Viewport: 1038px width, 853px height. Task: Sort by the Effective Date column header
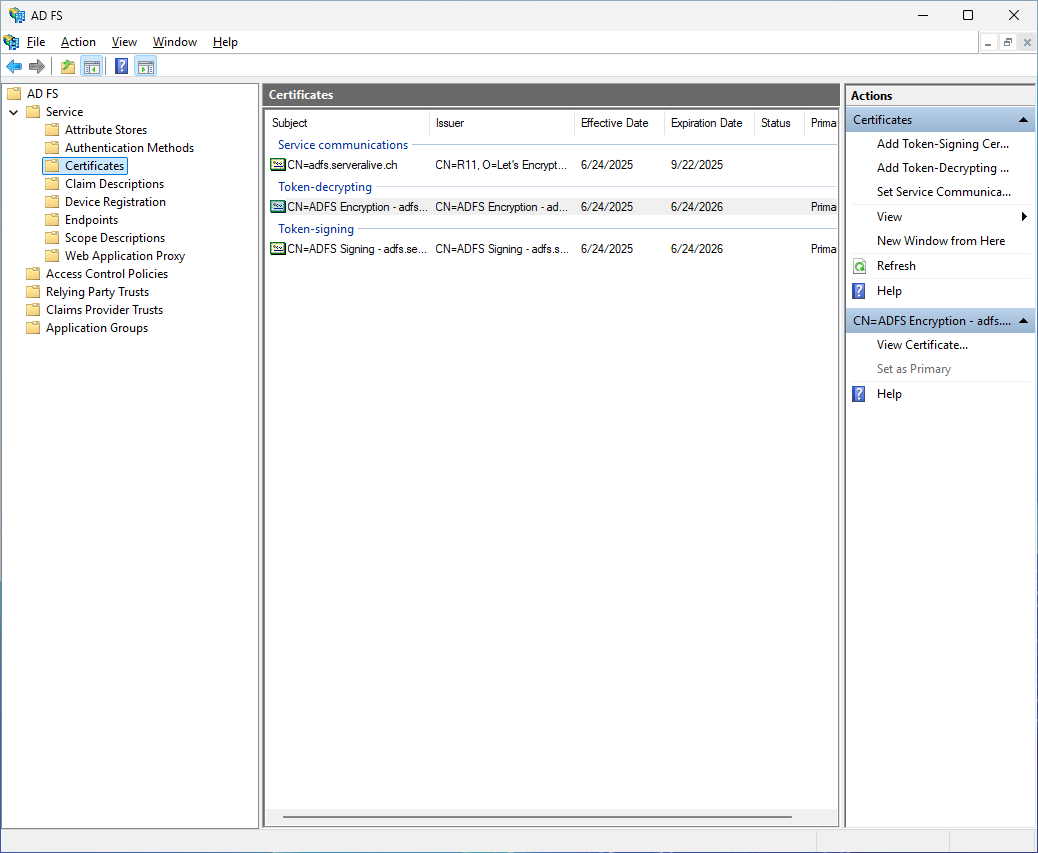coord(619,123)
